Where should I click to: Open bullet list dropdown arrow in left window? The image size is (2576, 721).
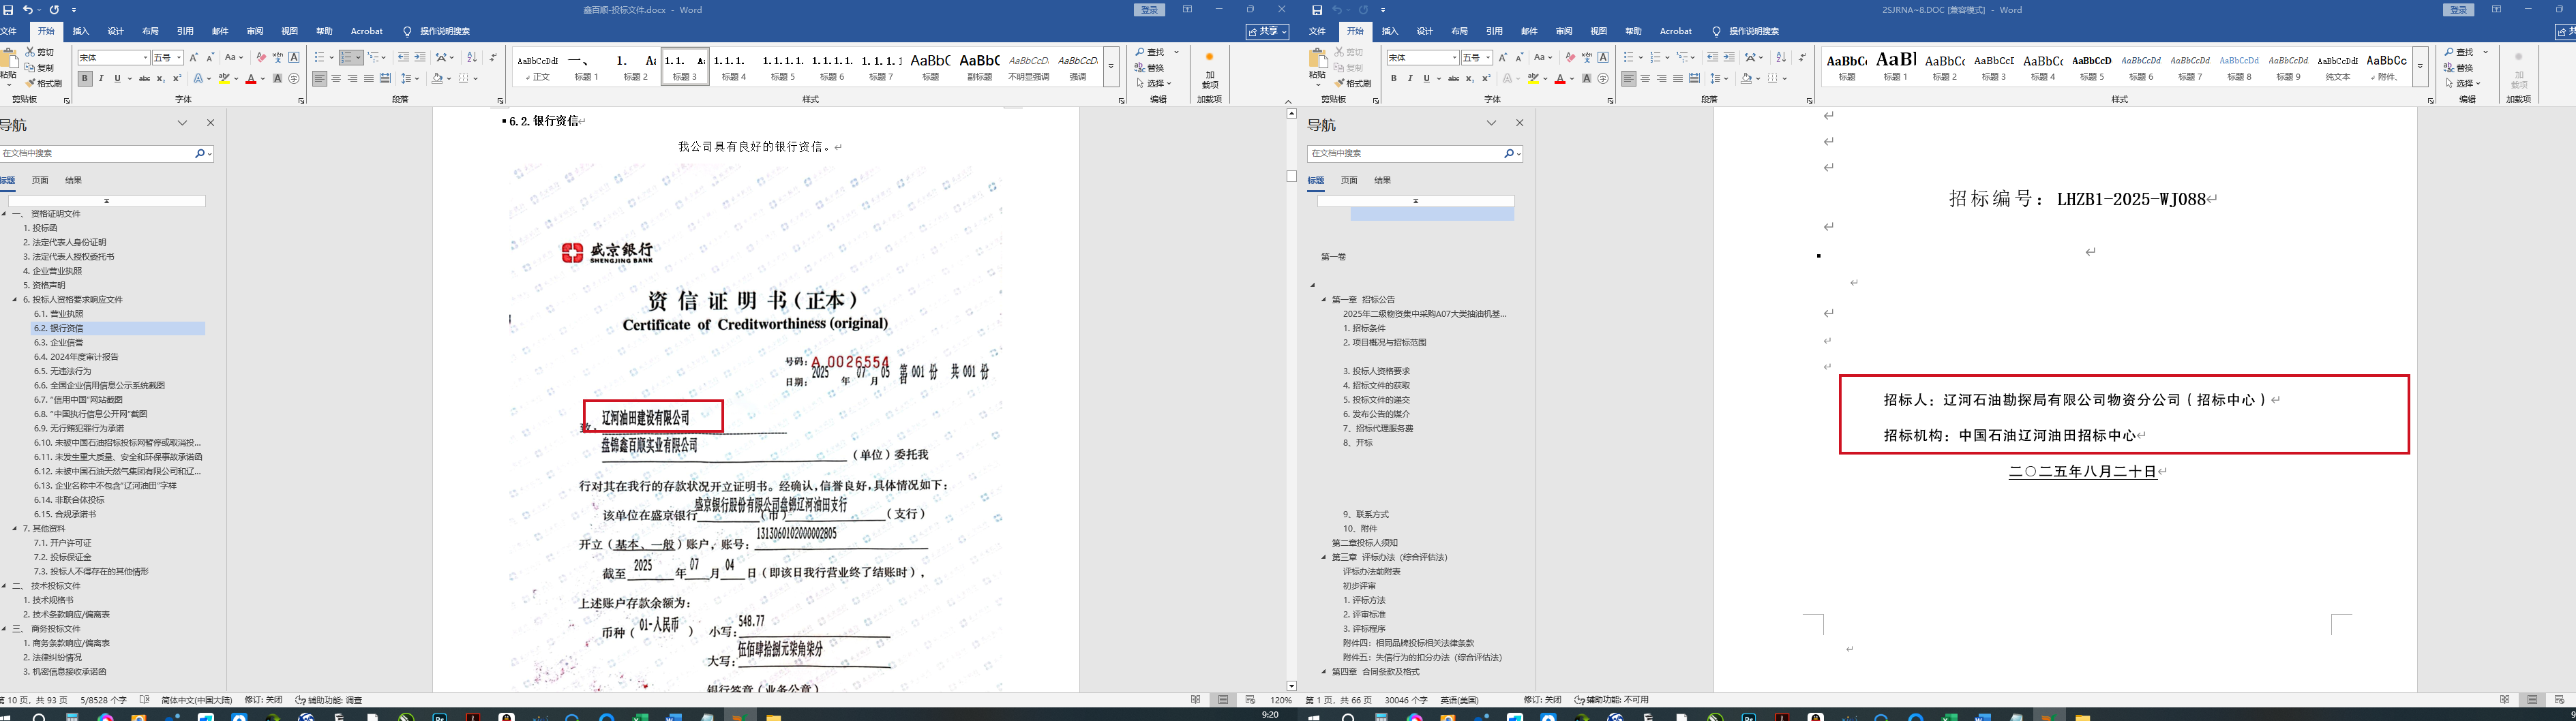click(x=331, y=58)
